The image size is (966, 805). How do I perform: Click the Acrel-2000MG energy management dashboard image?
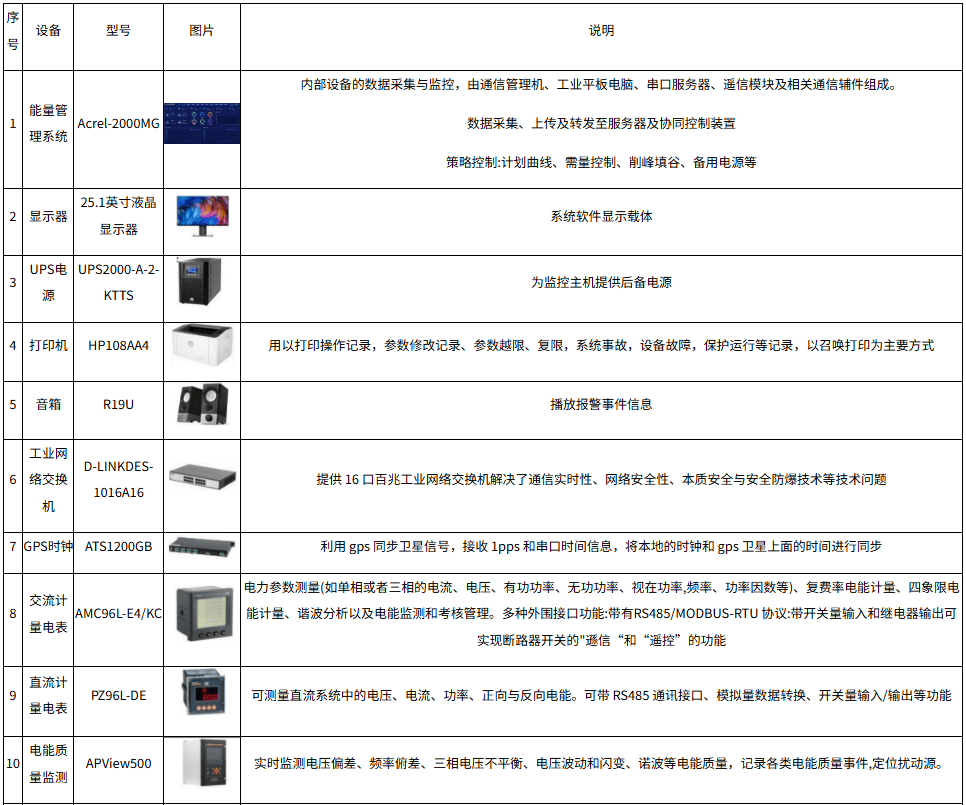tap(201, 124)
